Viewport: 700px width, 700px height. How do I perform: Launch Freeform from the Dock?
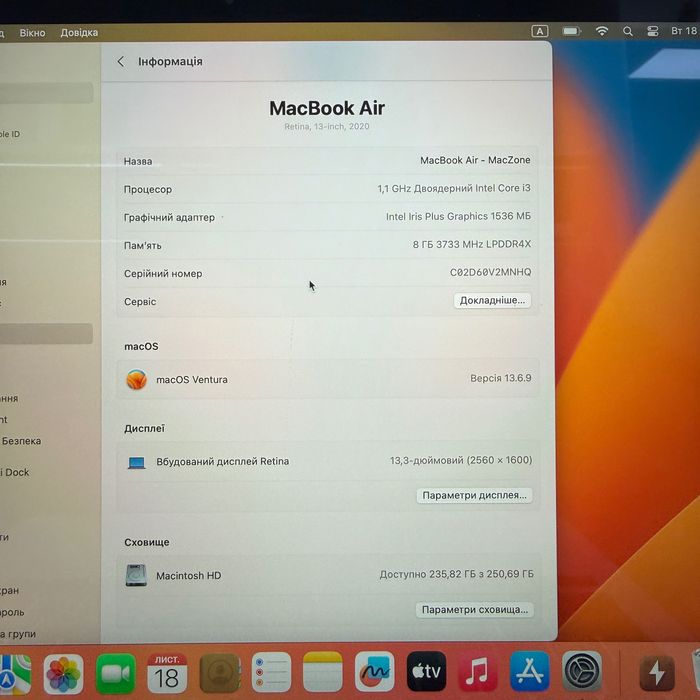click(x=374, y=671)
